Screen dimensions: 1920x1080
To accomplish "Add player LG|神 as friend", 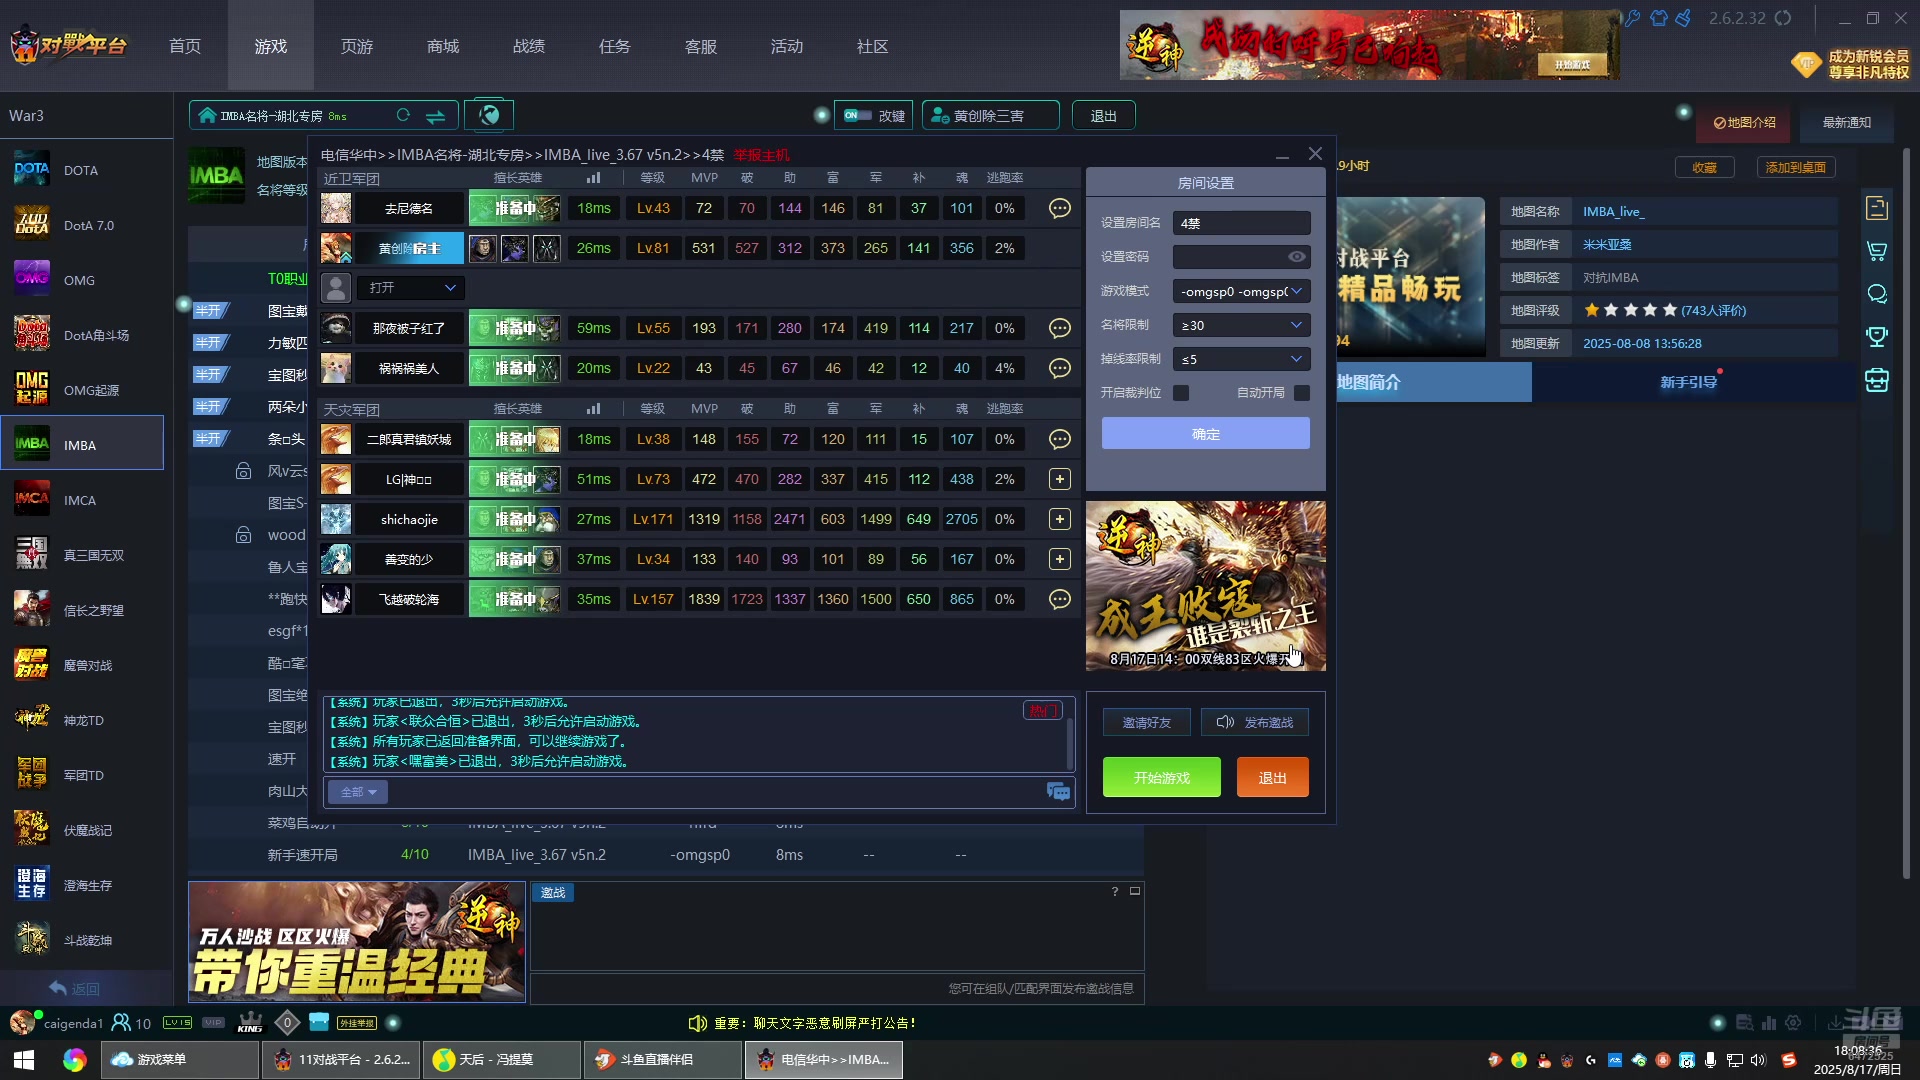I will [1059, 479].
